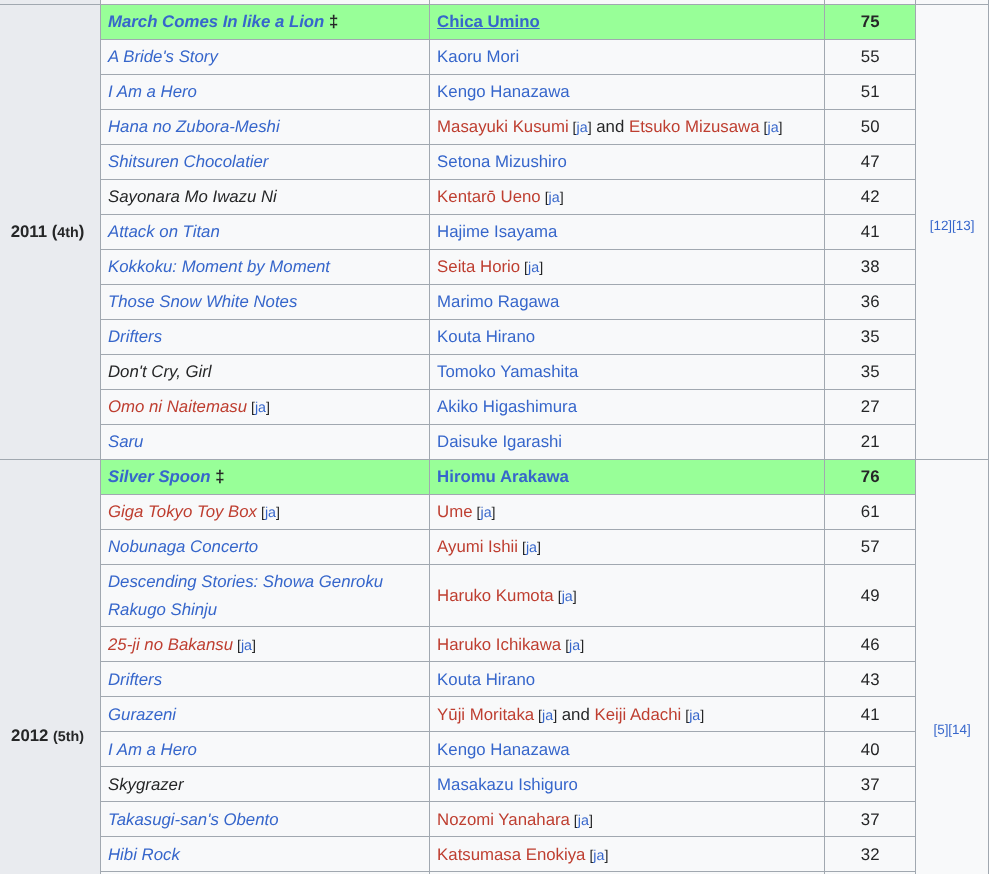The width and height of the screenshot is (990, 874).
Task: Click the red Giga Tokyo Toy Box link
Action: [x=182, y=512]
